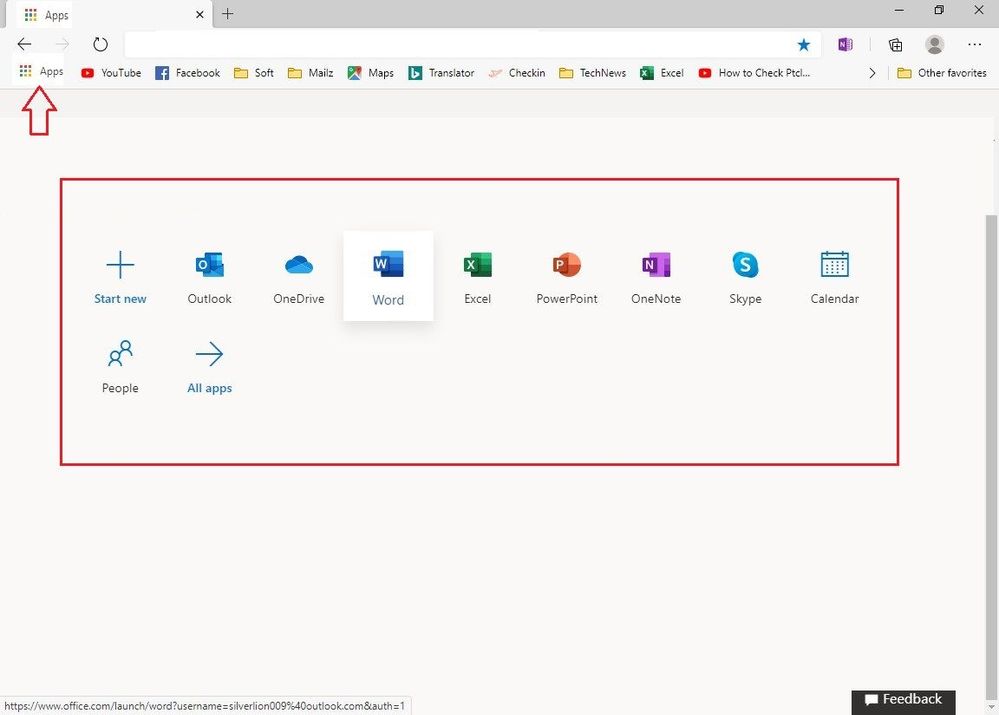Expand the TechNews favorites folder
999x715 pixels.
[x=593, y=73]
